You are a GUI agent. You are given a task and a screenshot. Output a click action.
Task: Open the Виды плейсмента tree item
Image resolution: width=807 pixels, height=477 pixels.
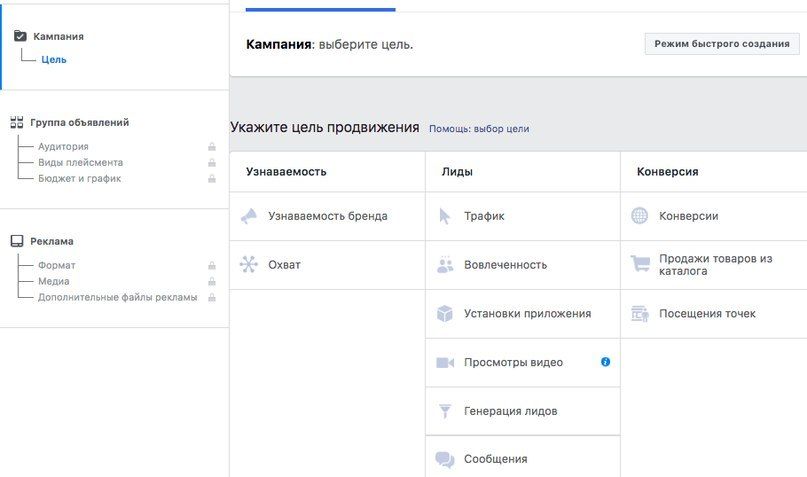(x=80, y=163)
